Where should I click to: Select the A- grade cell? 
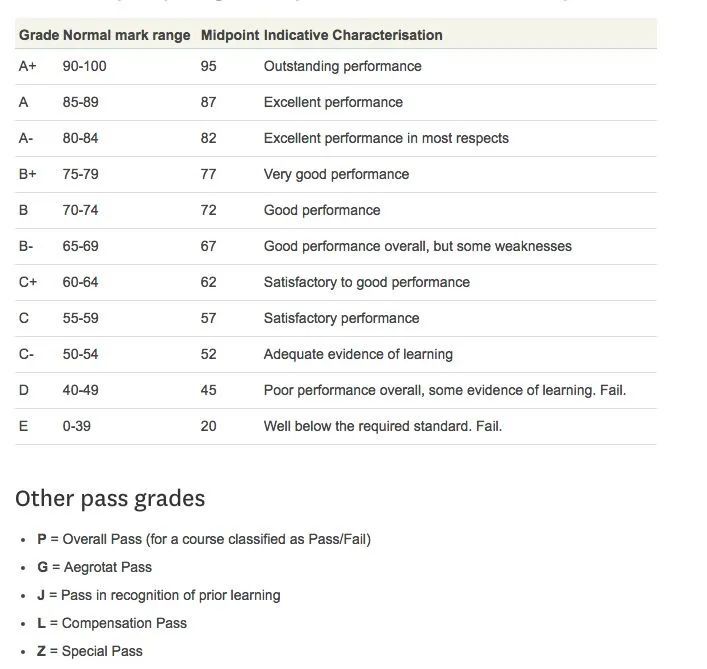point(26,138)
